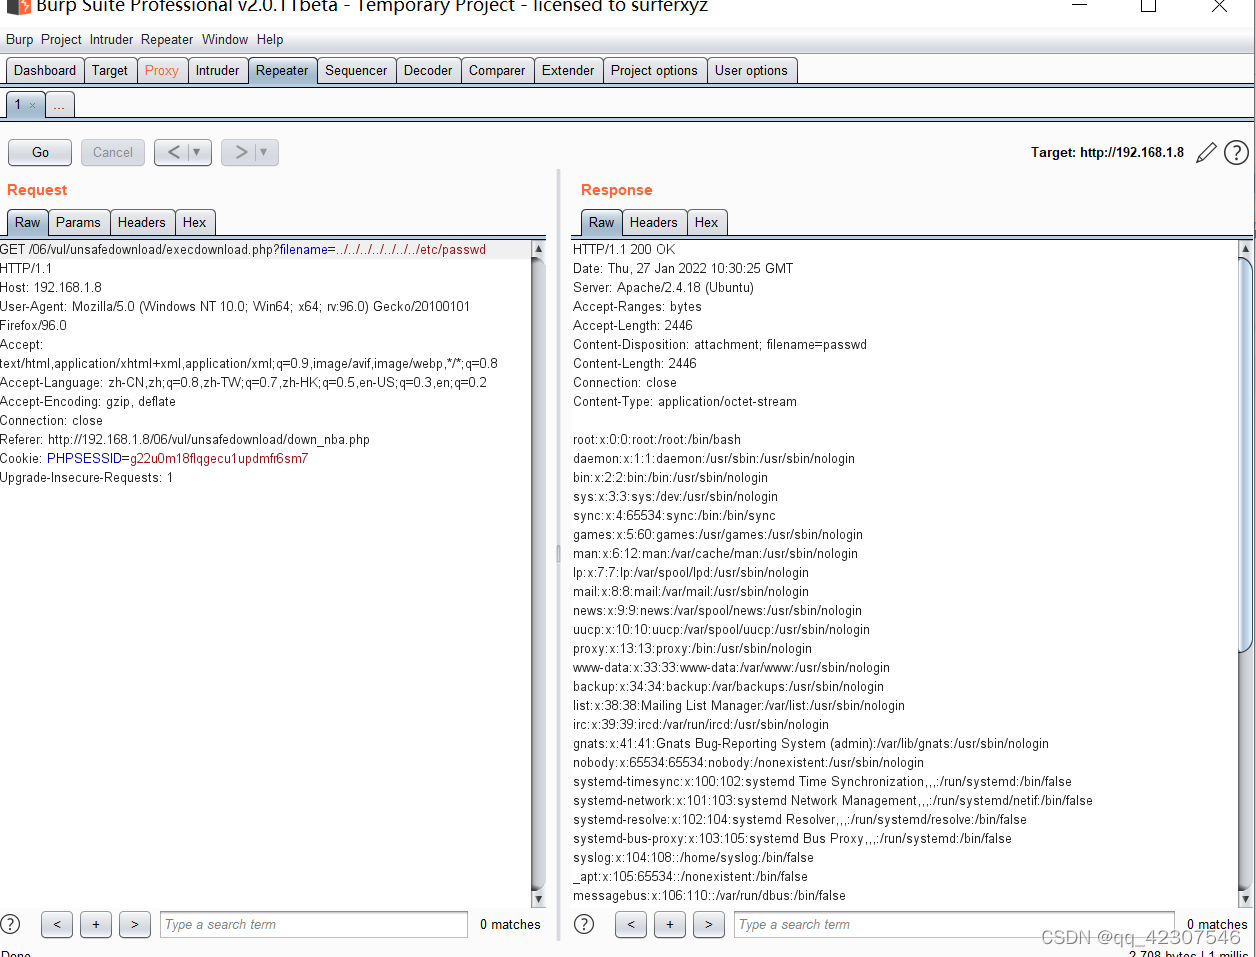Open the back history dropdown arrow

point(198,152)
